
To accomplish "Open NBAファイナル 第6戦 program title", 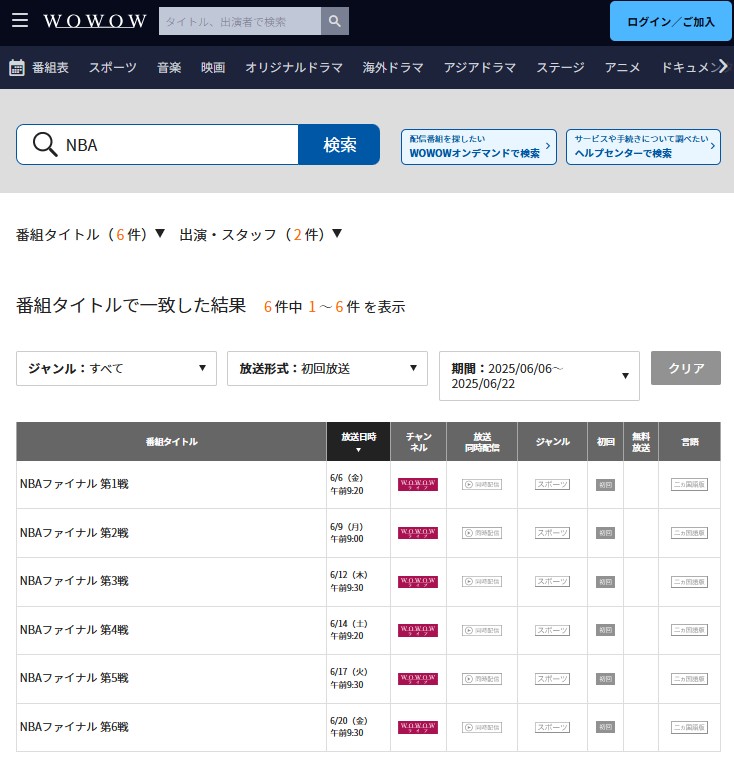I will click(x=74, y=727).
